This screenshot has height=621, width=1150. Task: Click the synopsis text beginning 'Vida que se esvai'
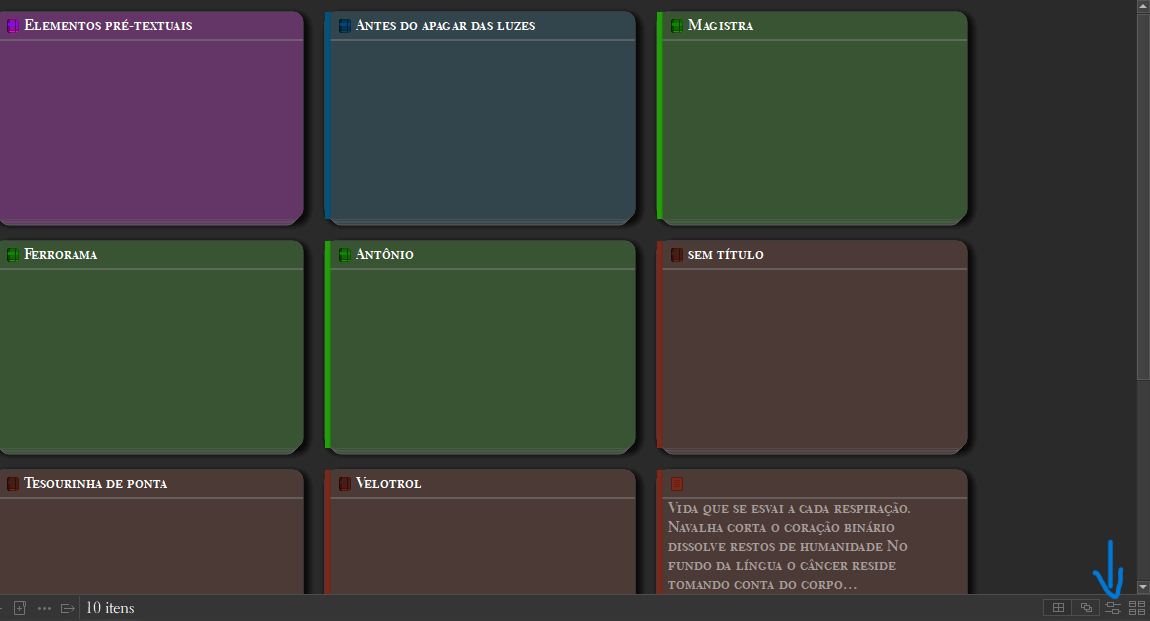click(790, 546)
